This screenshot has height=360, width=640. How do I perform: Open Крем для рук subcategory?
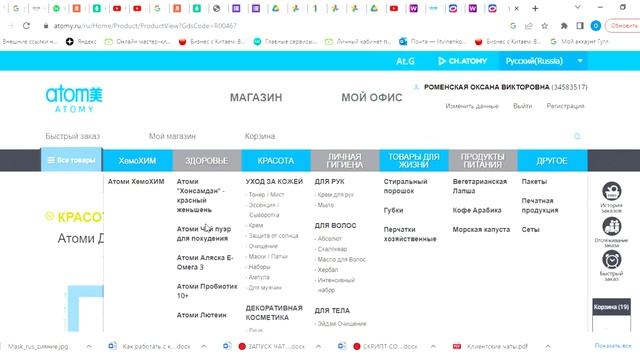point(336,195)
